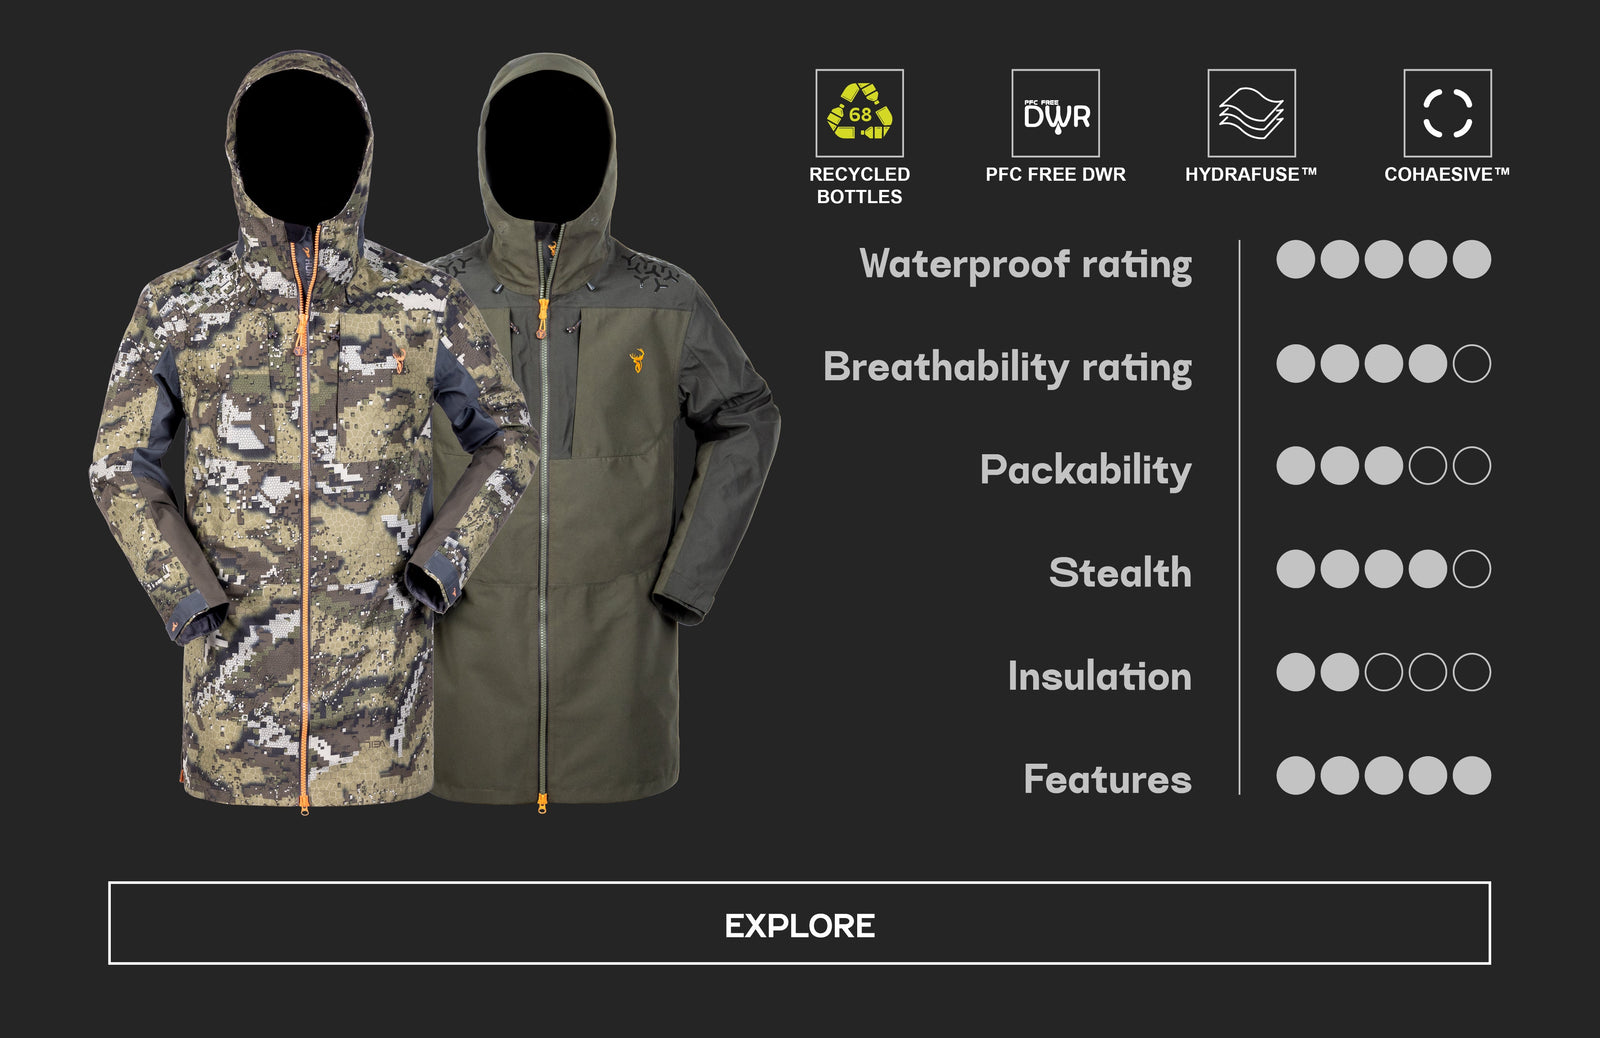Select the fourth empty Packability dot
The height and width of the screenshot is (1038, 1600).
coord(1427,466)
